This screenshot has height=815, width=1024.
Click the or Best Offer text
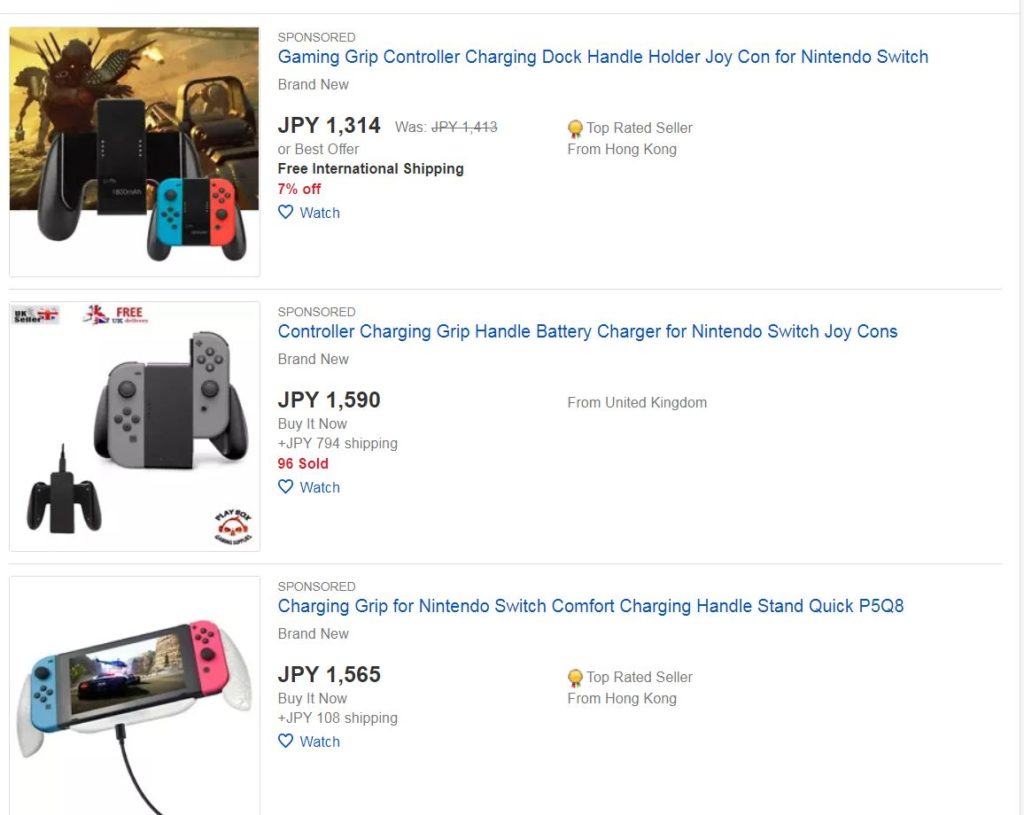318,149
